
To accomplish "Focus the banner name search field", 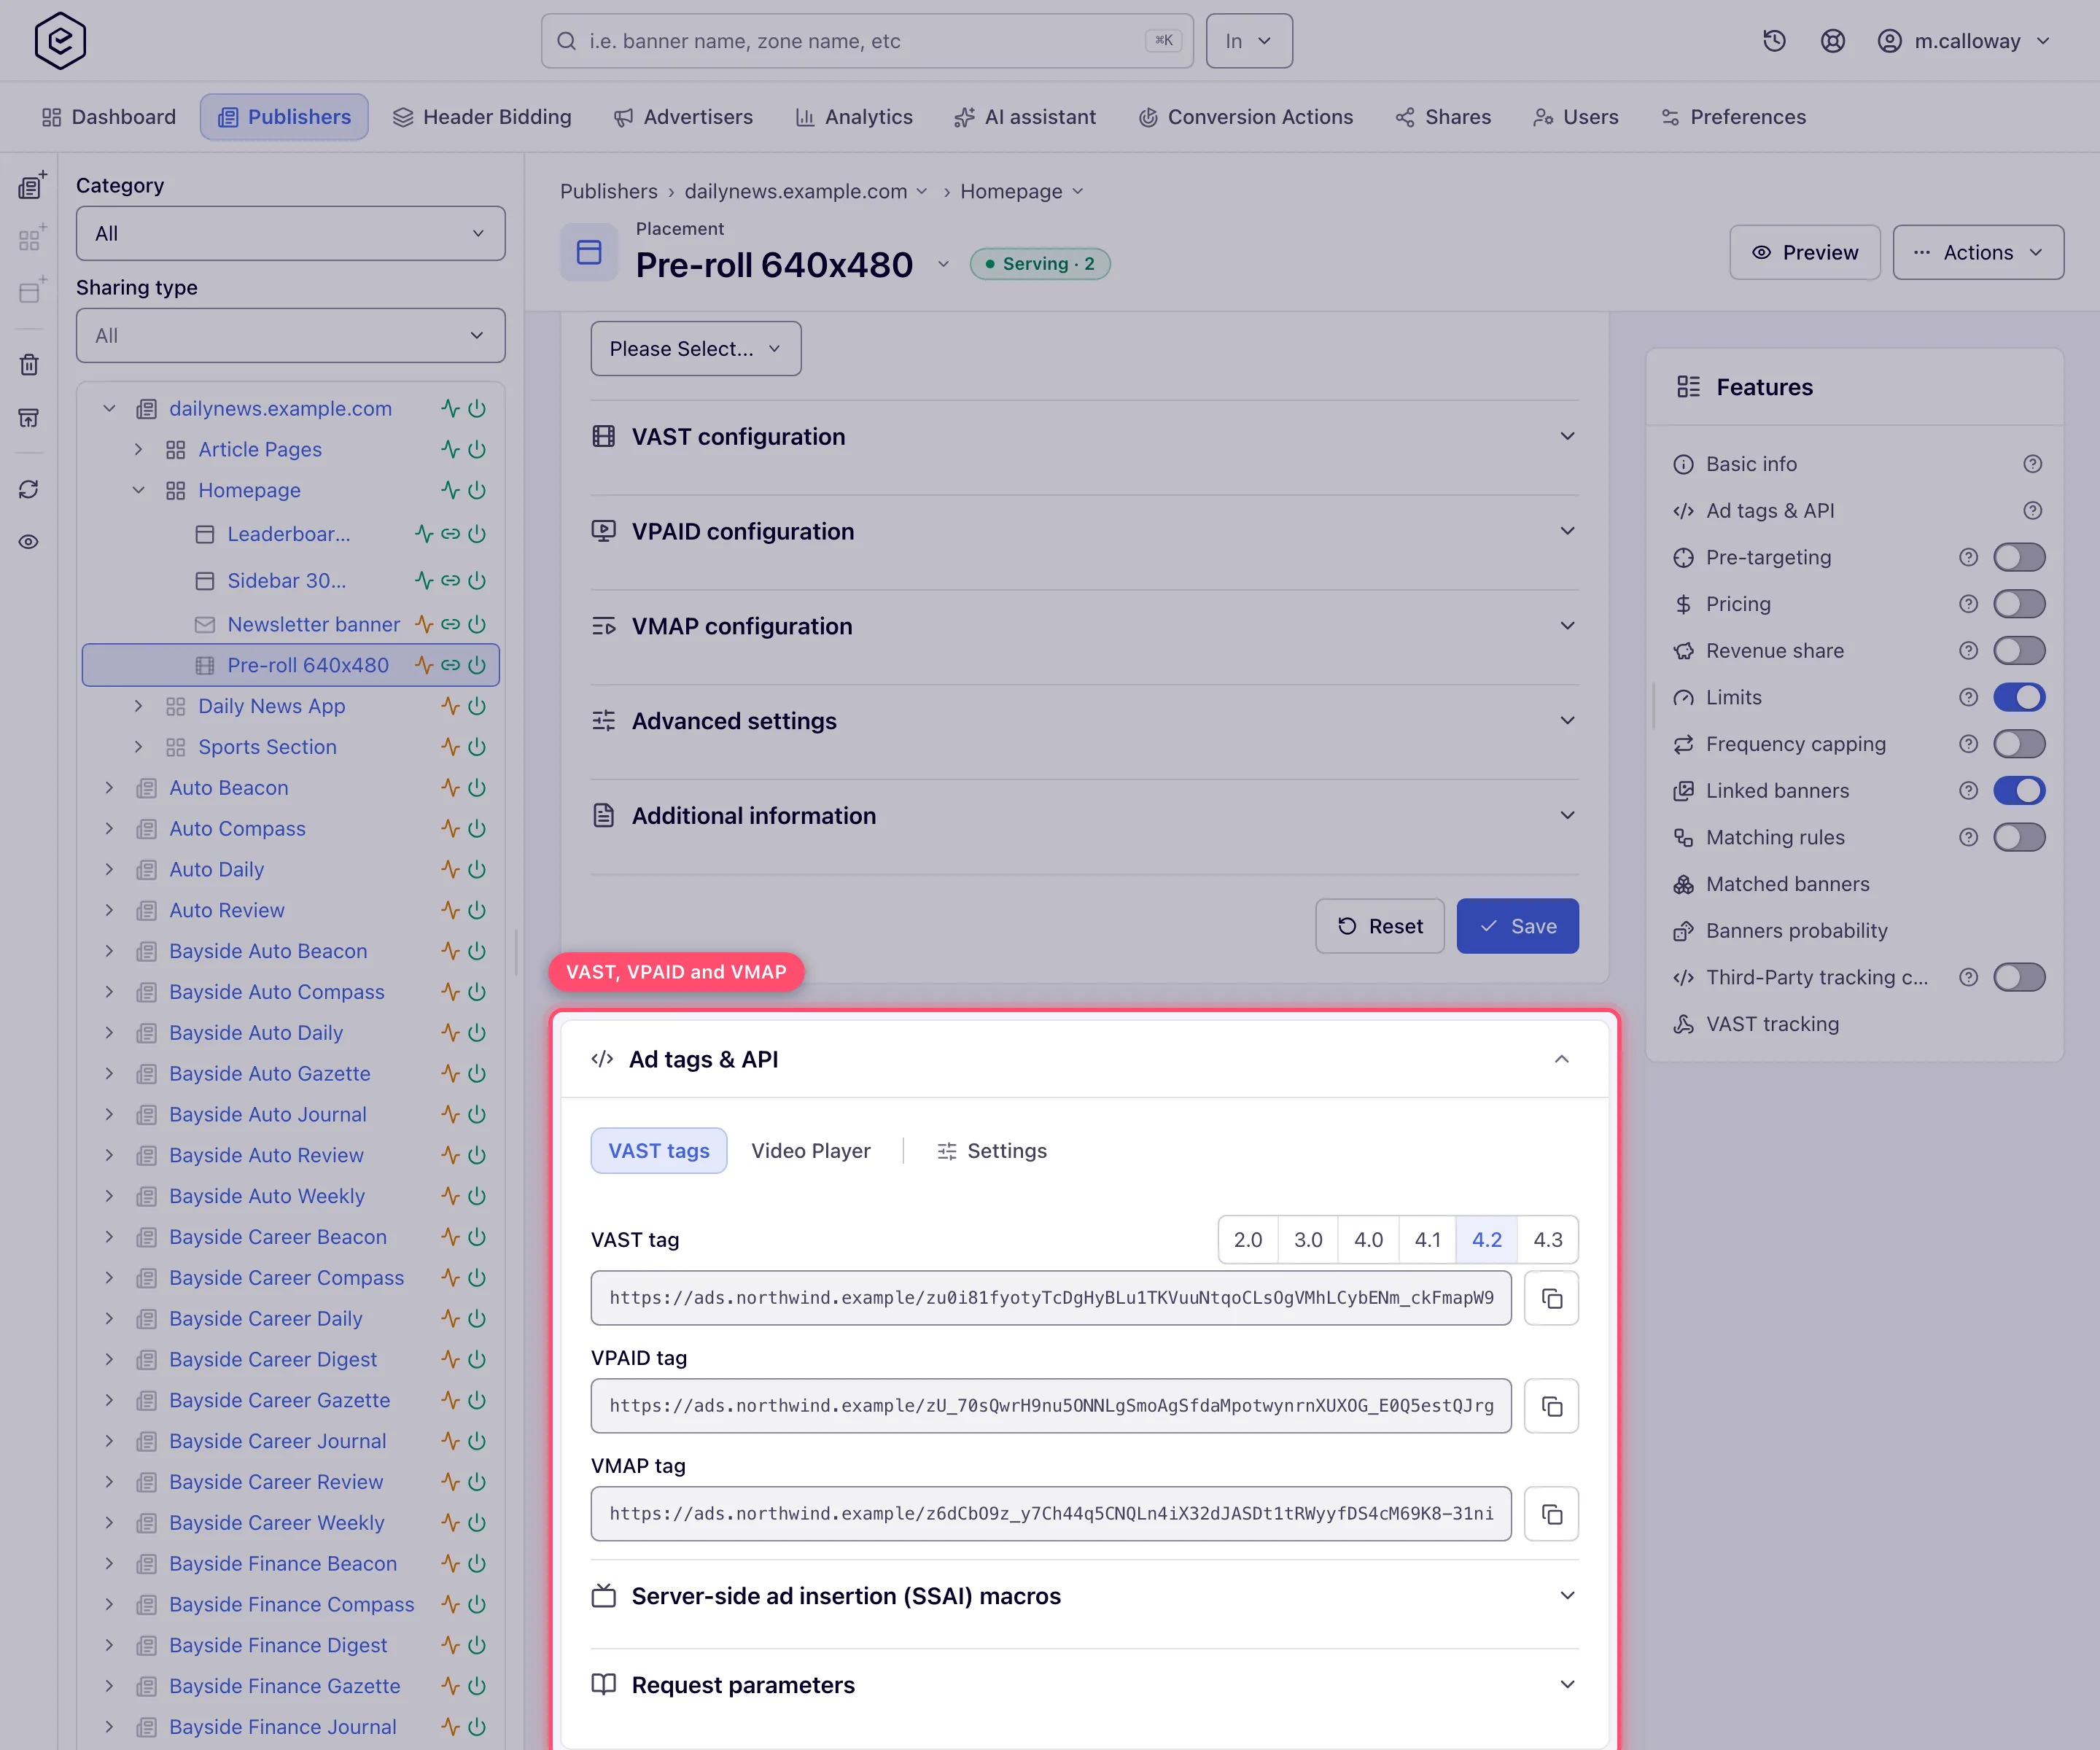I will pyautogui.click(x=866, y=41).
